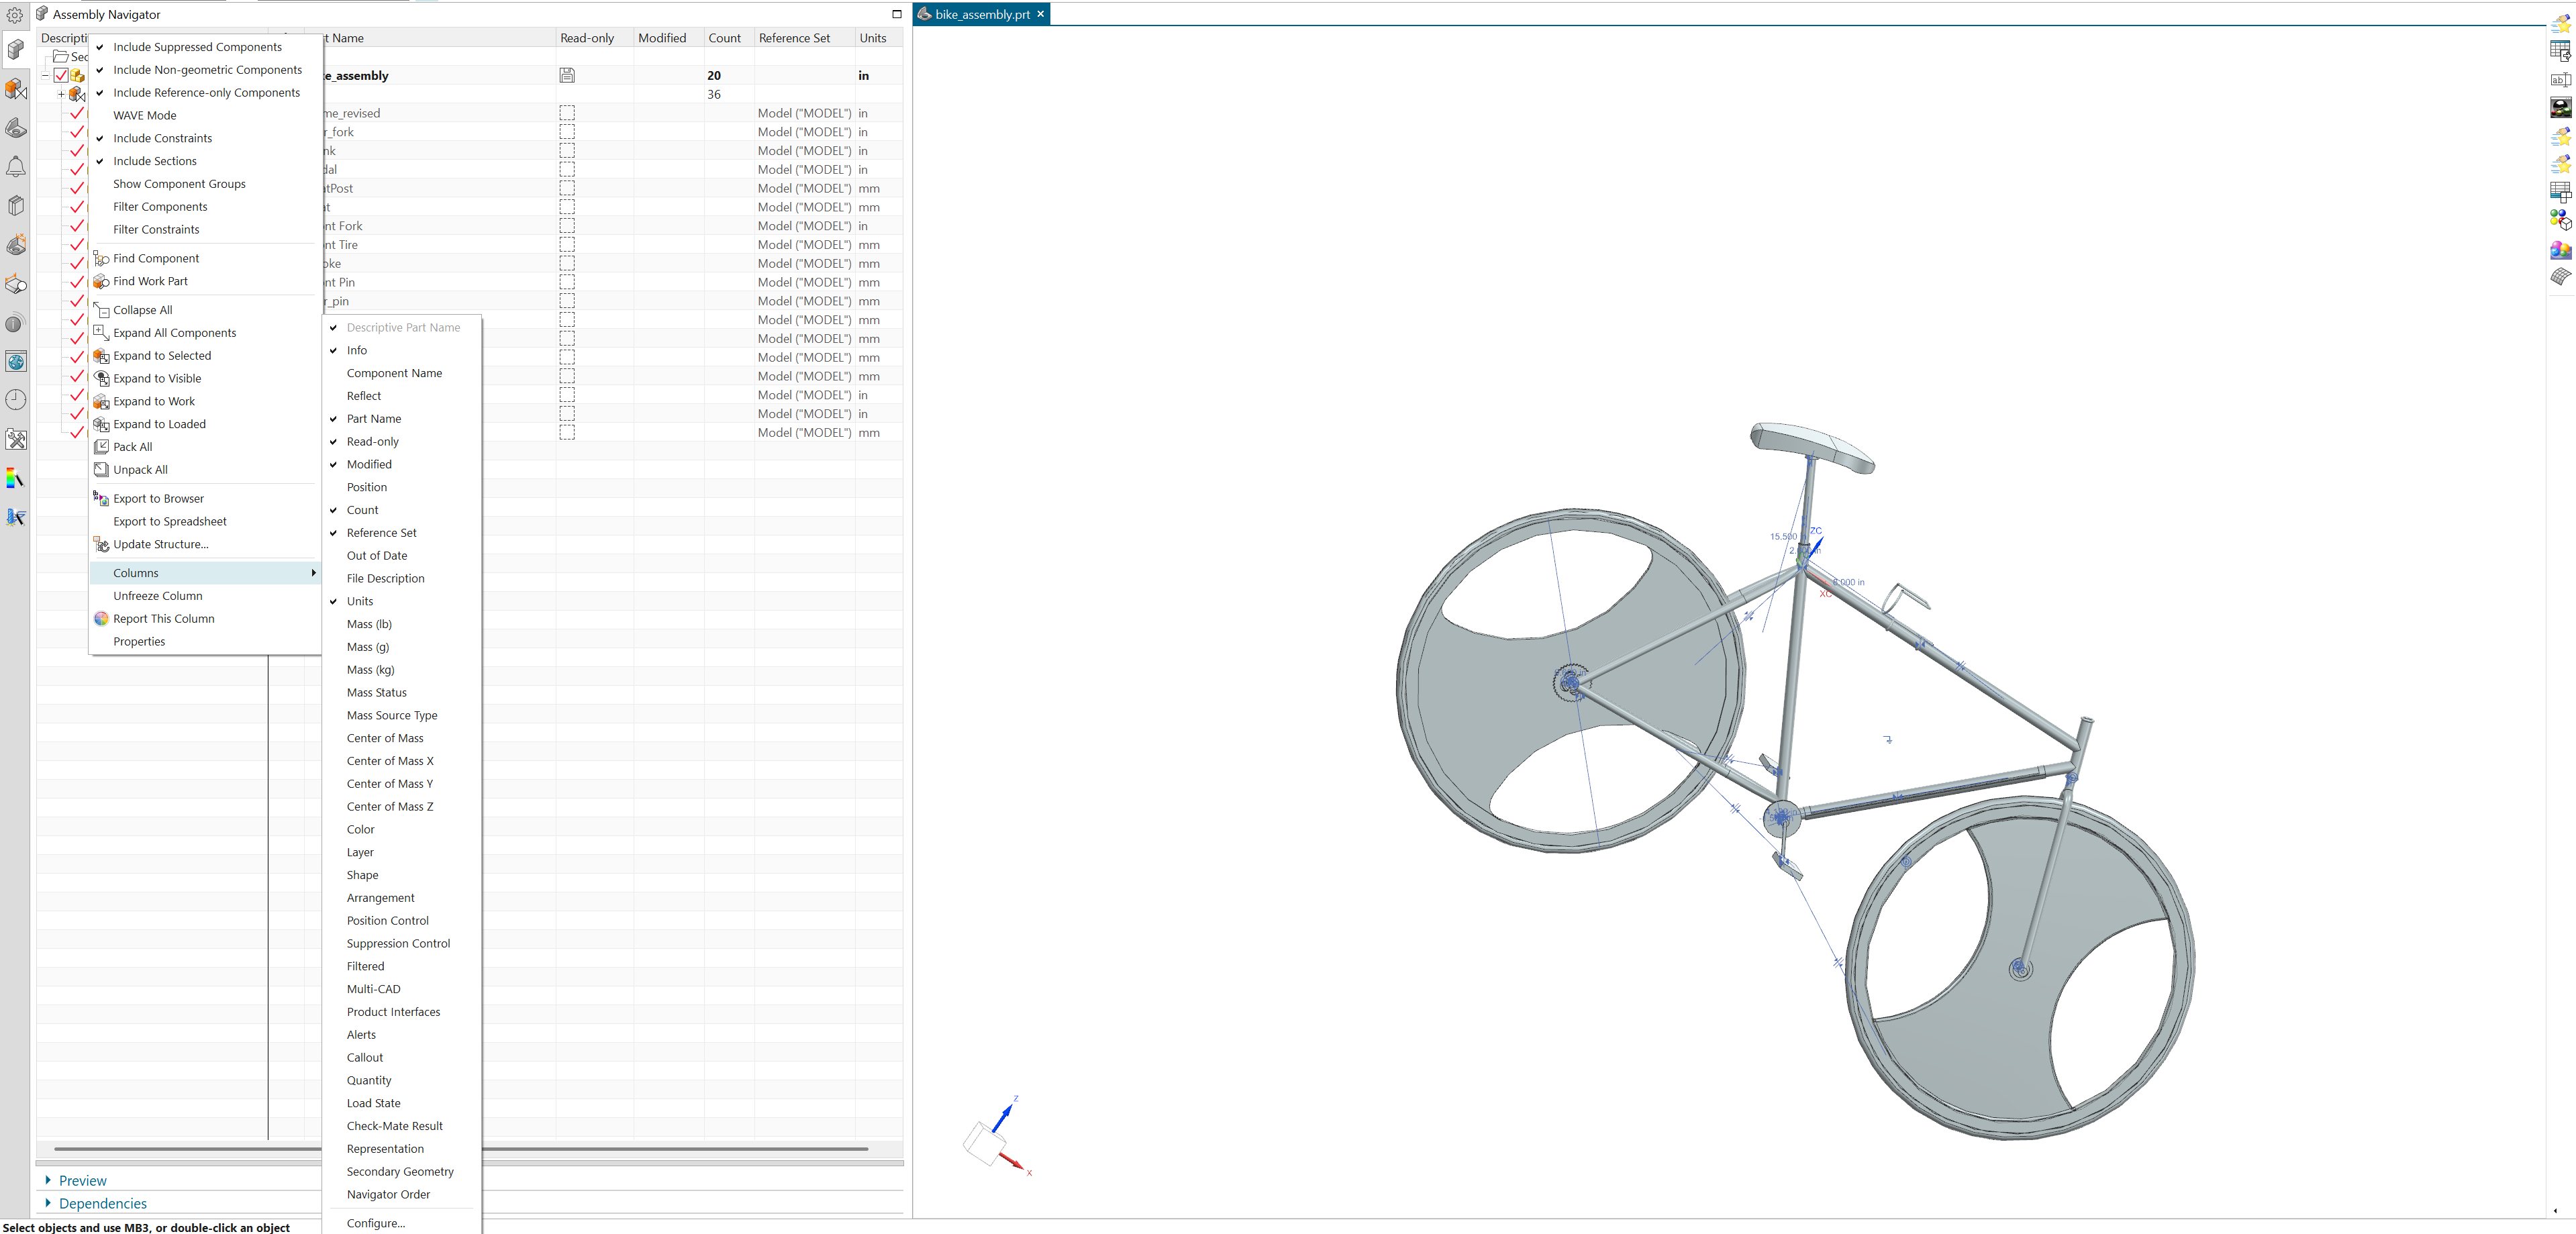Open the notifications bell sidebar icon

coord(15,167)
